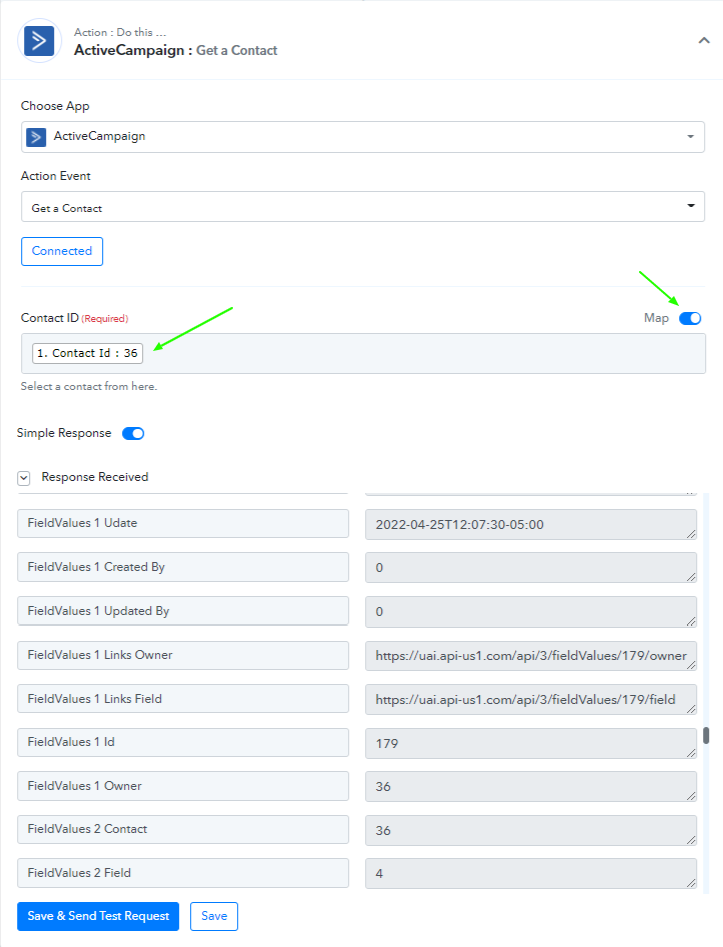Click the resize handle on Udate value box
The image size is (723, 947).
(x=691, y=534)
